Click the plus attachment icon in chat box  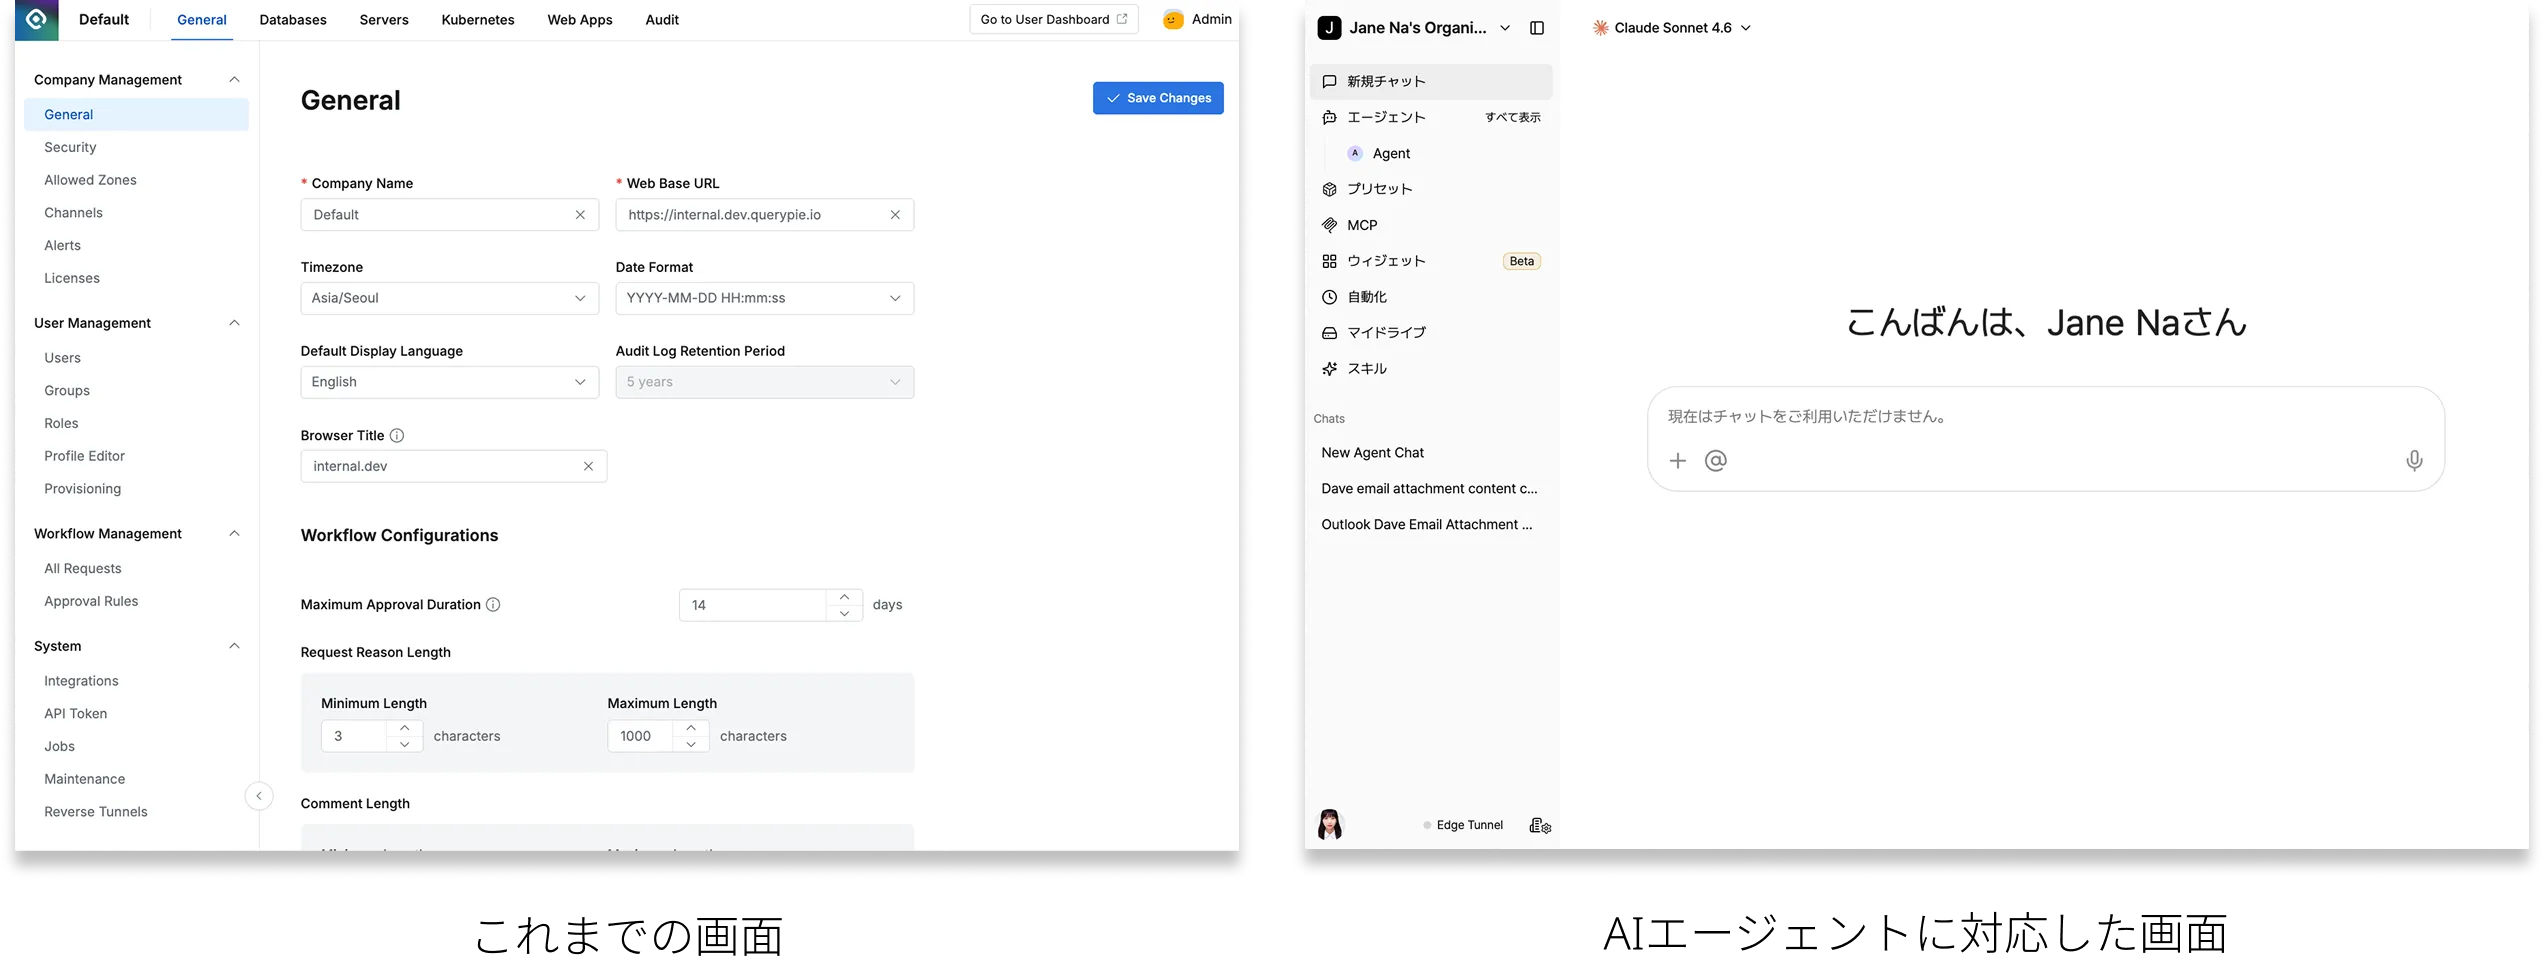[x=1677, y=461]
